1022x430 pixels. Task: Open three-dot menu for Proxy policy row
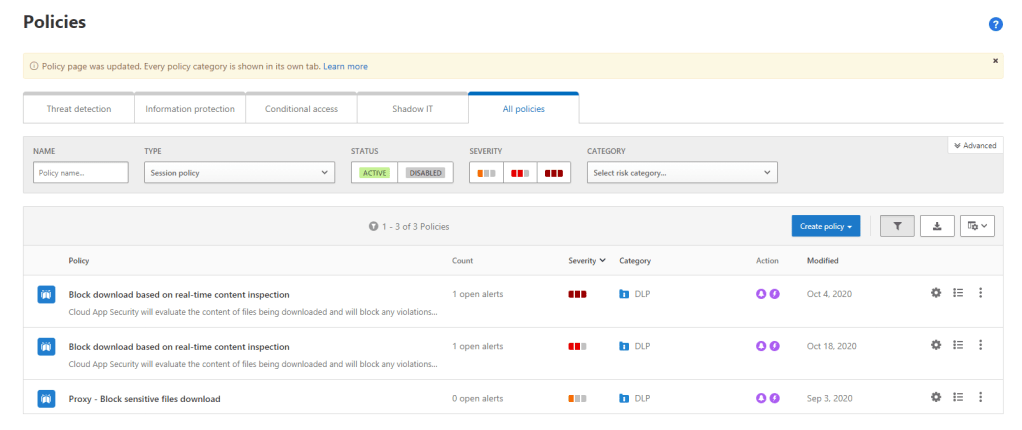click(x=980, y=397)
